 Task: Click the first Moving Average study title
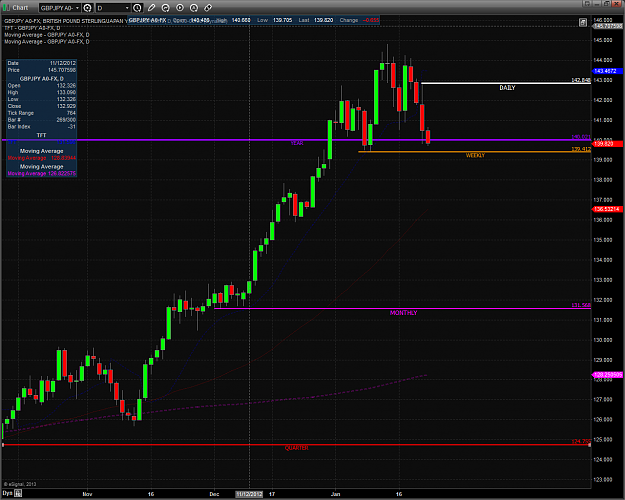pyautogui.click(x=47, y=35)
